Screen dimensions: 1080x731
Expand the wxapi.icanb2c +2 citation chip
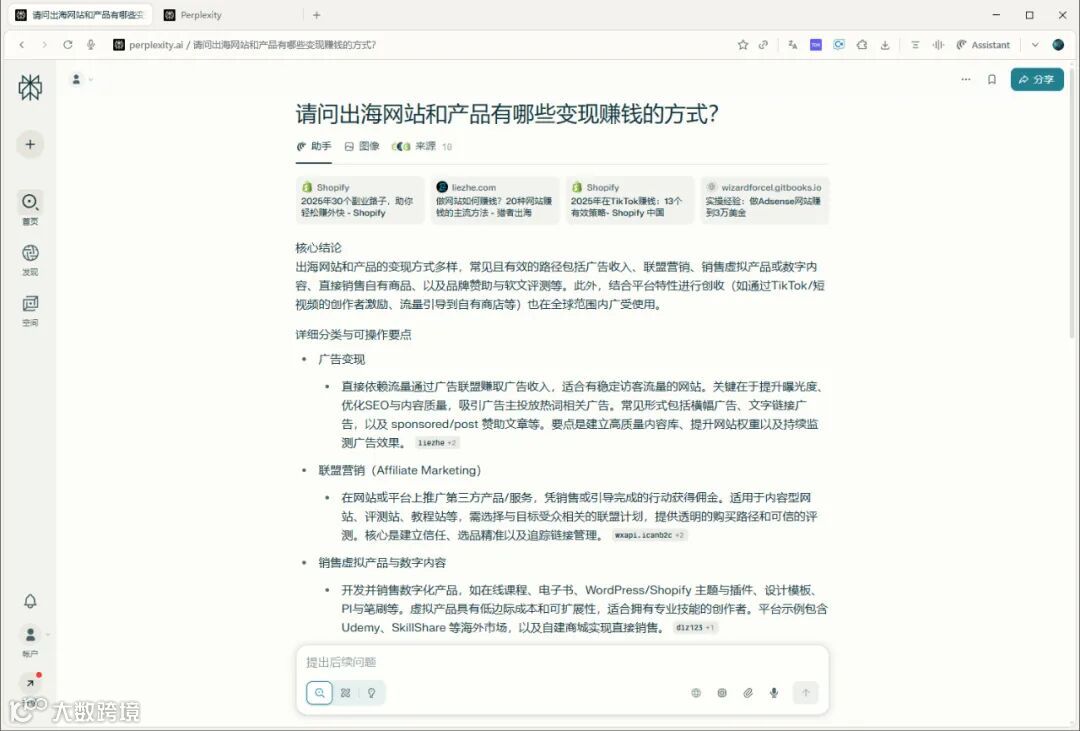point(650,535)
